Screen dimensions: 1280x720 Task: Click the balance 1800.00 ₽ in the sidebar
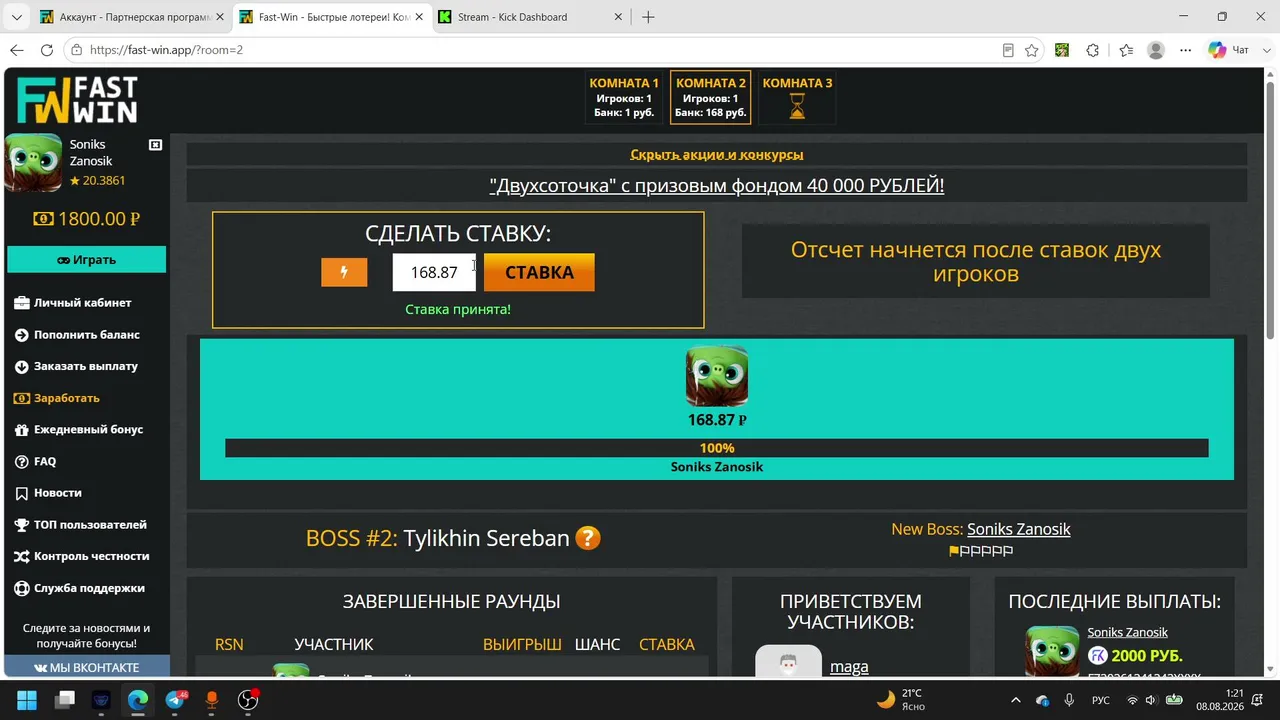[x=87, y=219]
